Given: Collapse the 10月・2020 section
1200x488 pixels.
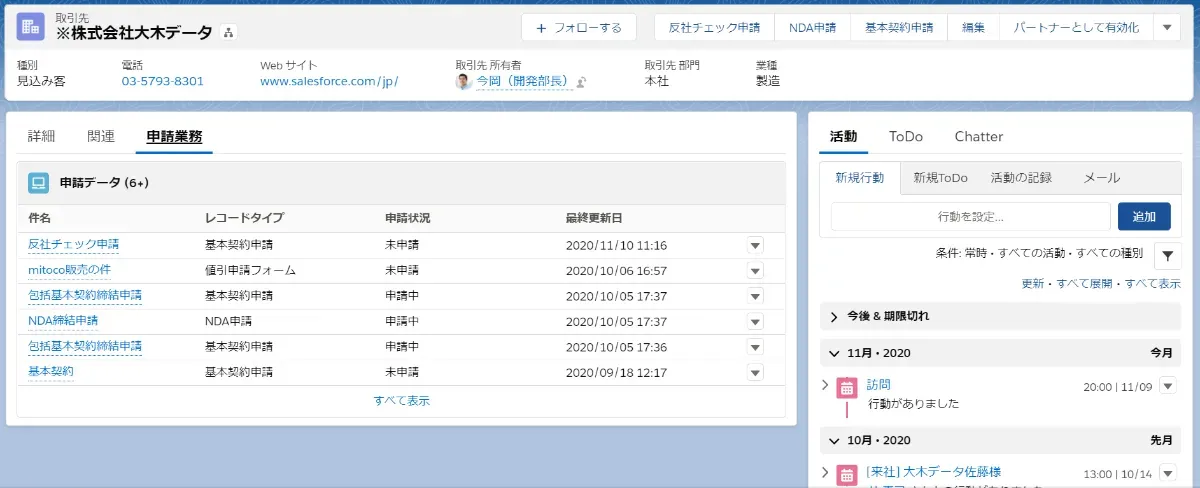Looking at the screenshot, I should click(x=835, y=440).
